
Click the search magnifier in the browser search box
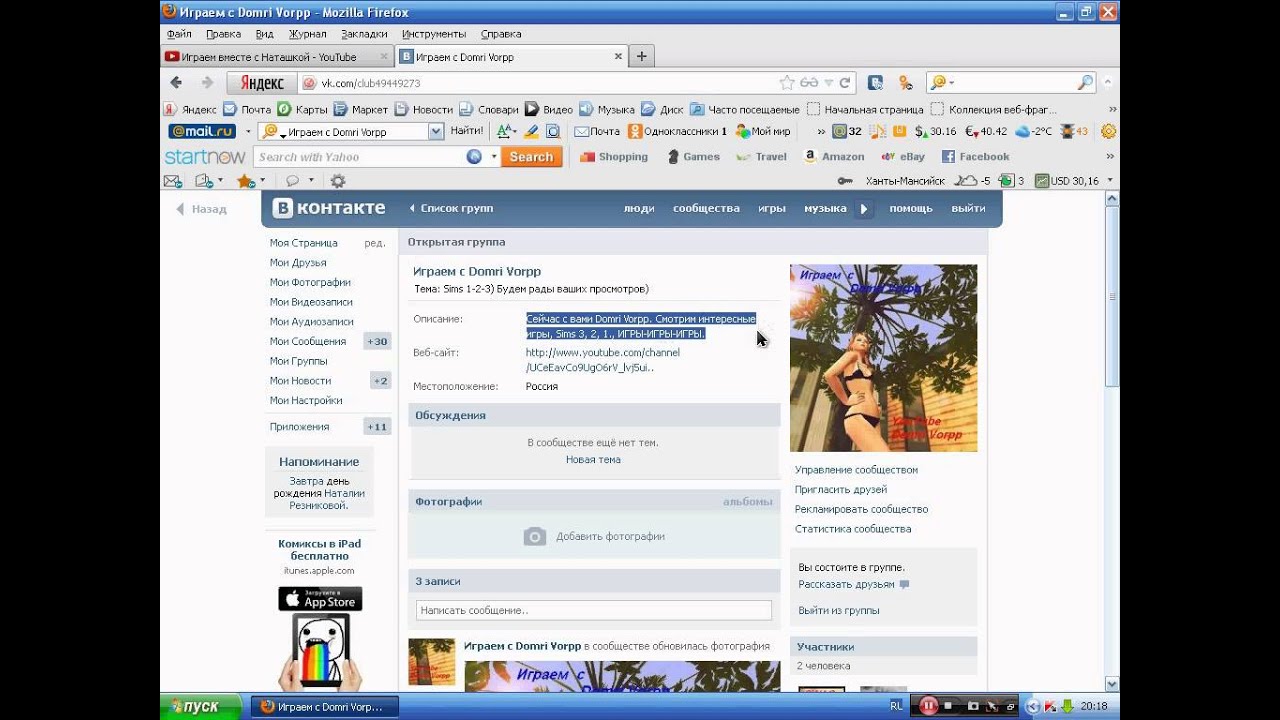pos(1085,83)
